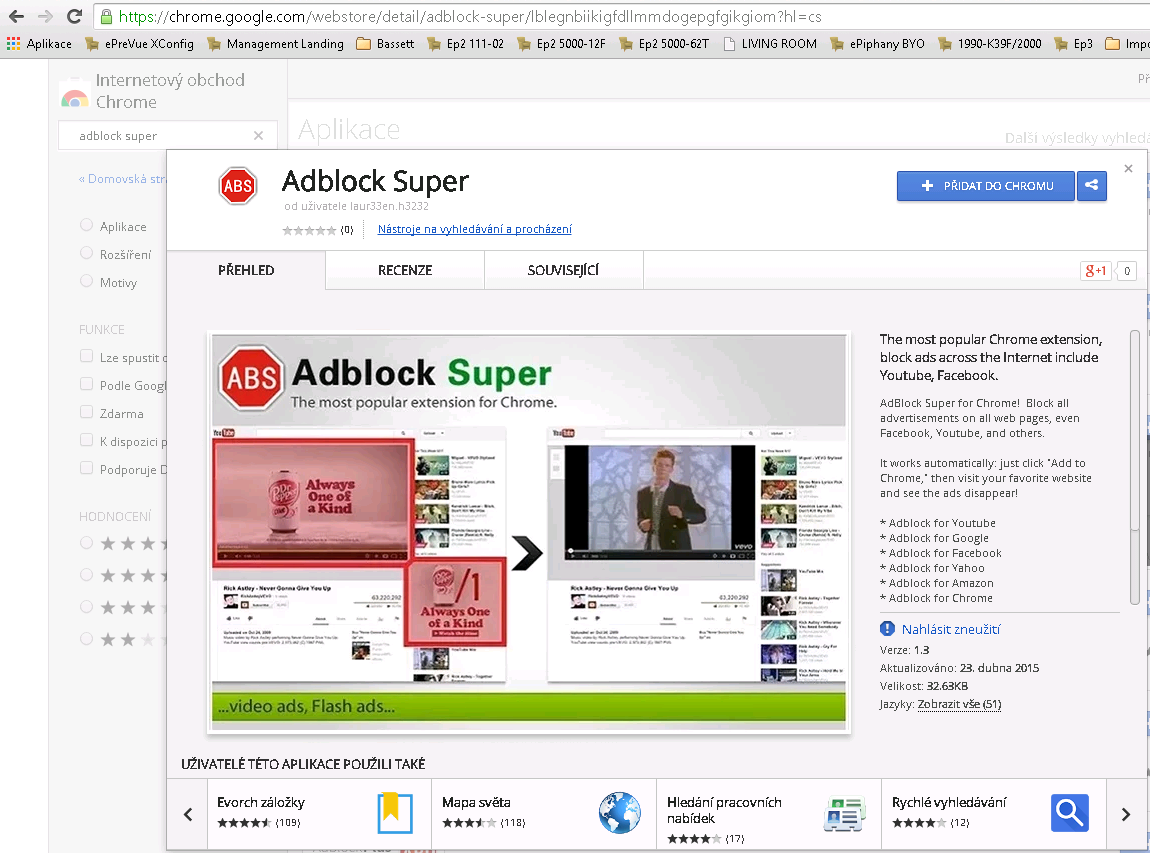This screenshot has width=1150, height=853.
Task: Select the top HODNOCENÍ rating radio button
Action: point(87,543)
